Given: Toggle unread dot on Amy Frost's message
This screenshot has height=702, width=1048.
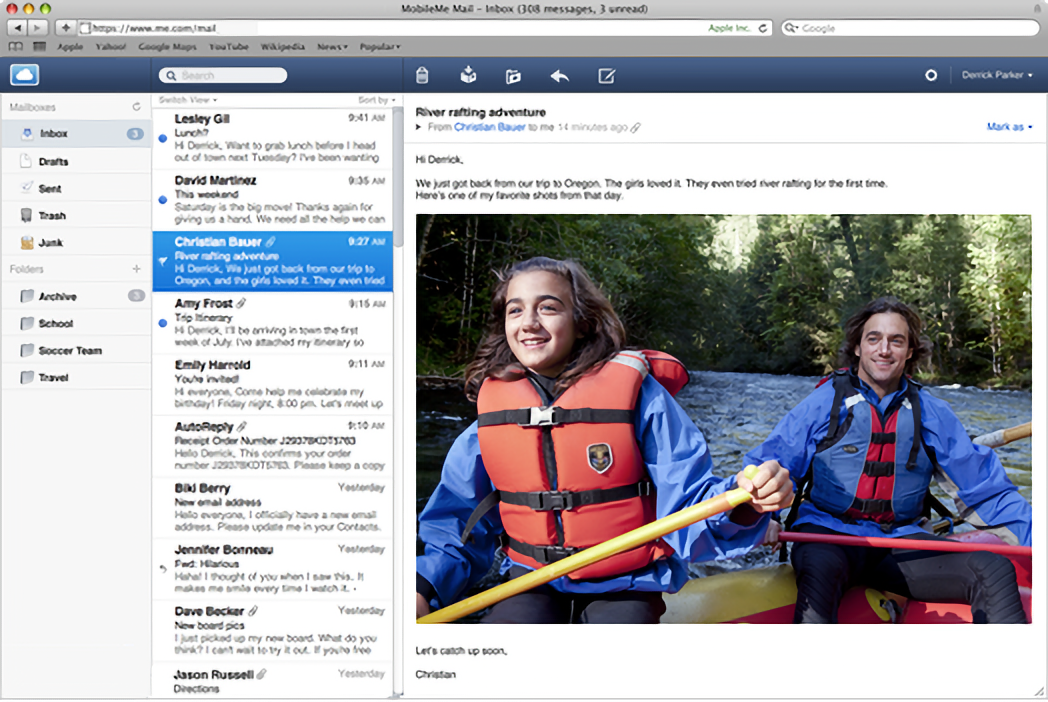Looking at the screenshot, I should tap(162, 323).
